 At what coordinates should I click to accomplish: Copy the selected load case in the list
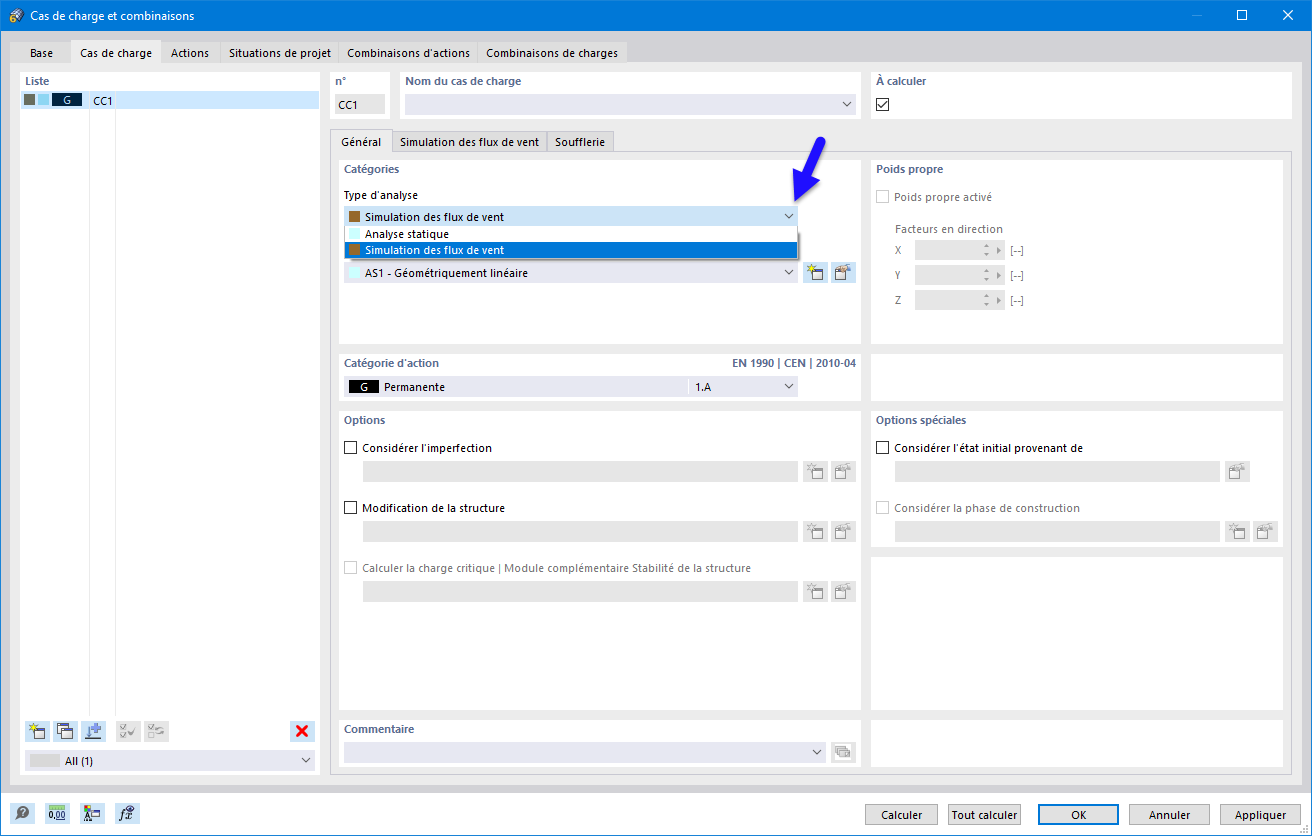click(x=66, y=731)
